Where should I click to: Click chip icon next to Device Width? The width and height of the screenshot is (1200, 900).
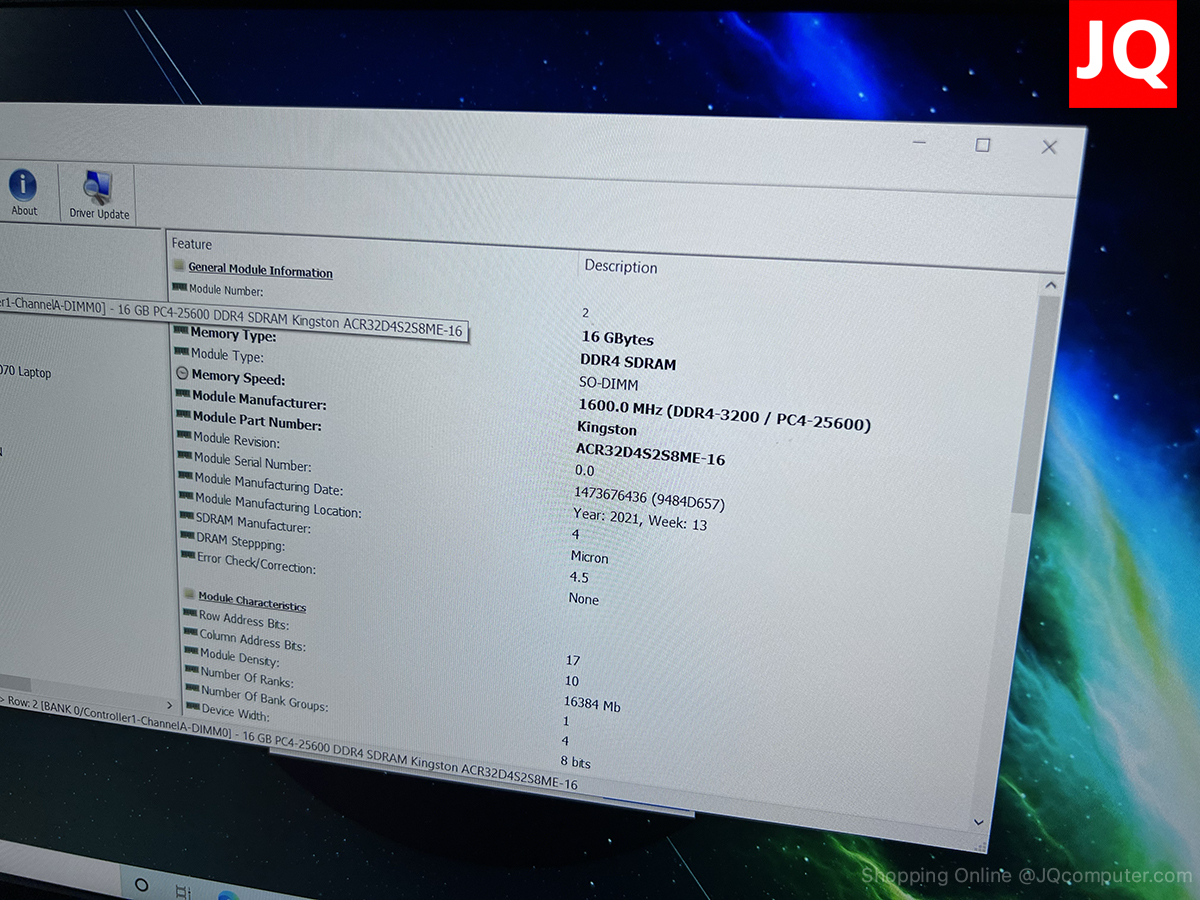pos(194,706)
